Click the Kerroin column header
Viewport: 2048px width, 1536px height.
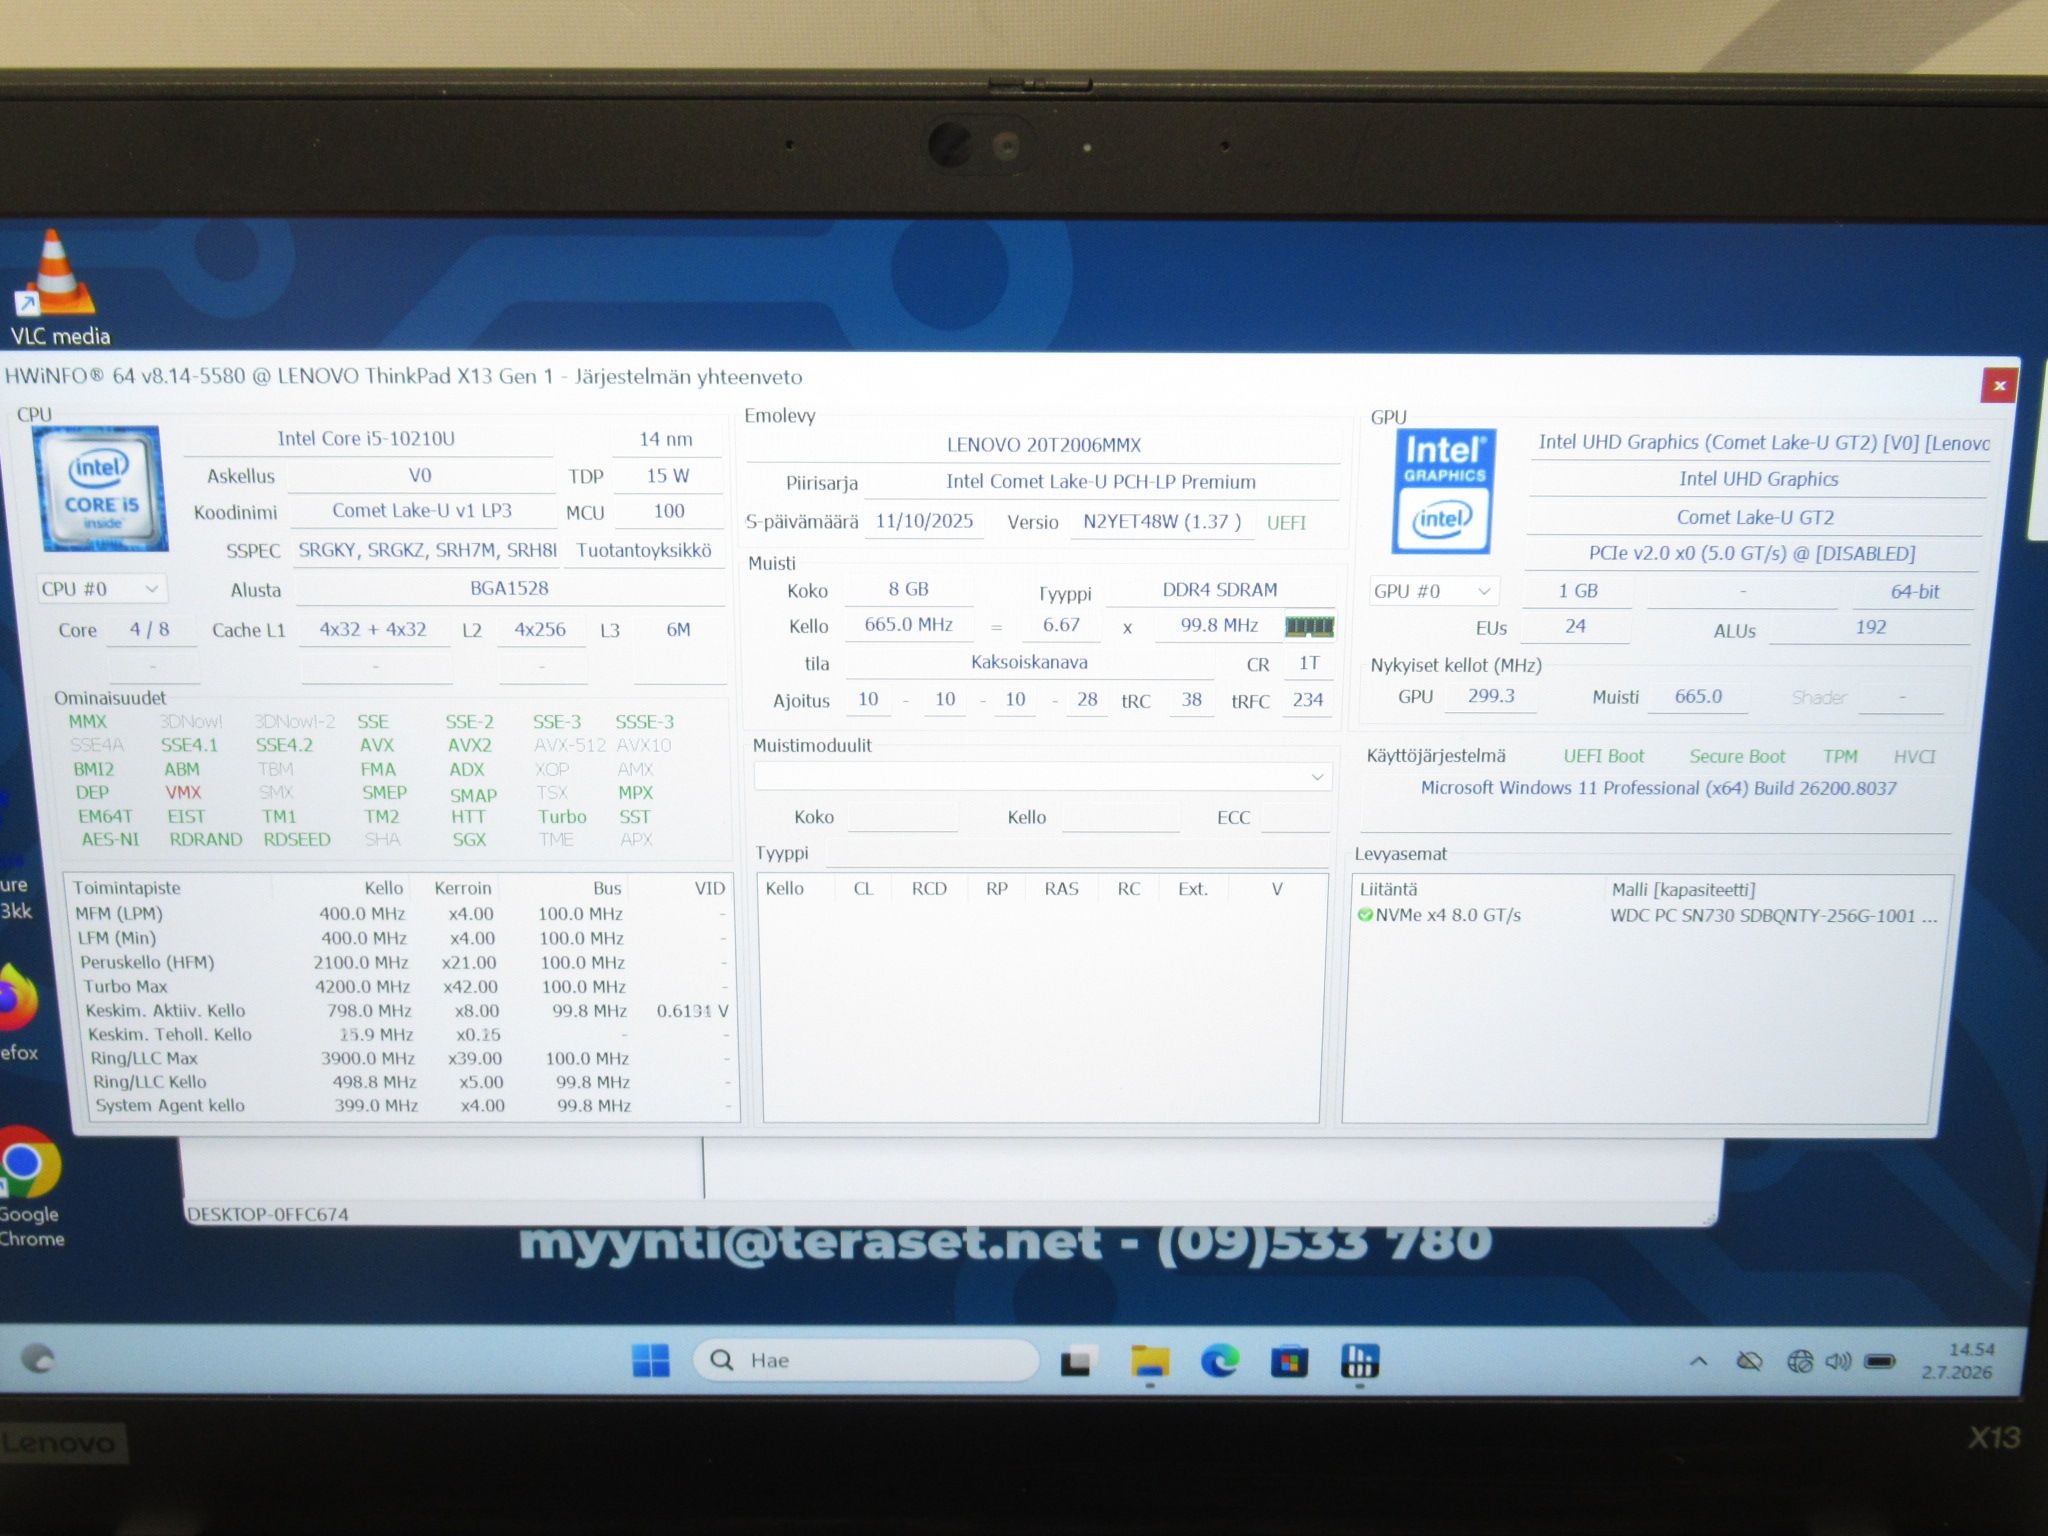[462, 888]
